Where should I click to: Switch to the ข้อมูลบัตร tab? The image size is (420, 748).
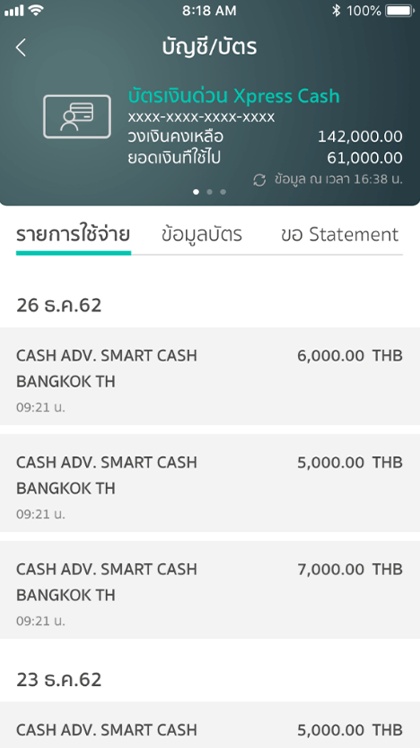click(x=201, y=235)
